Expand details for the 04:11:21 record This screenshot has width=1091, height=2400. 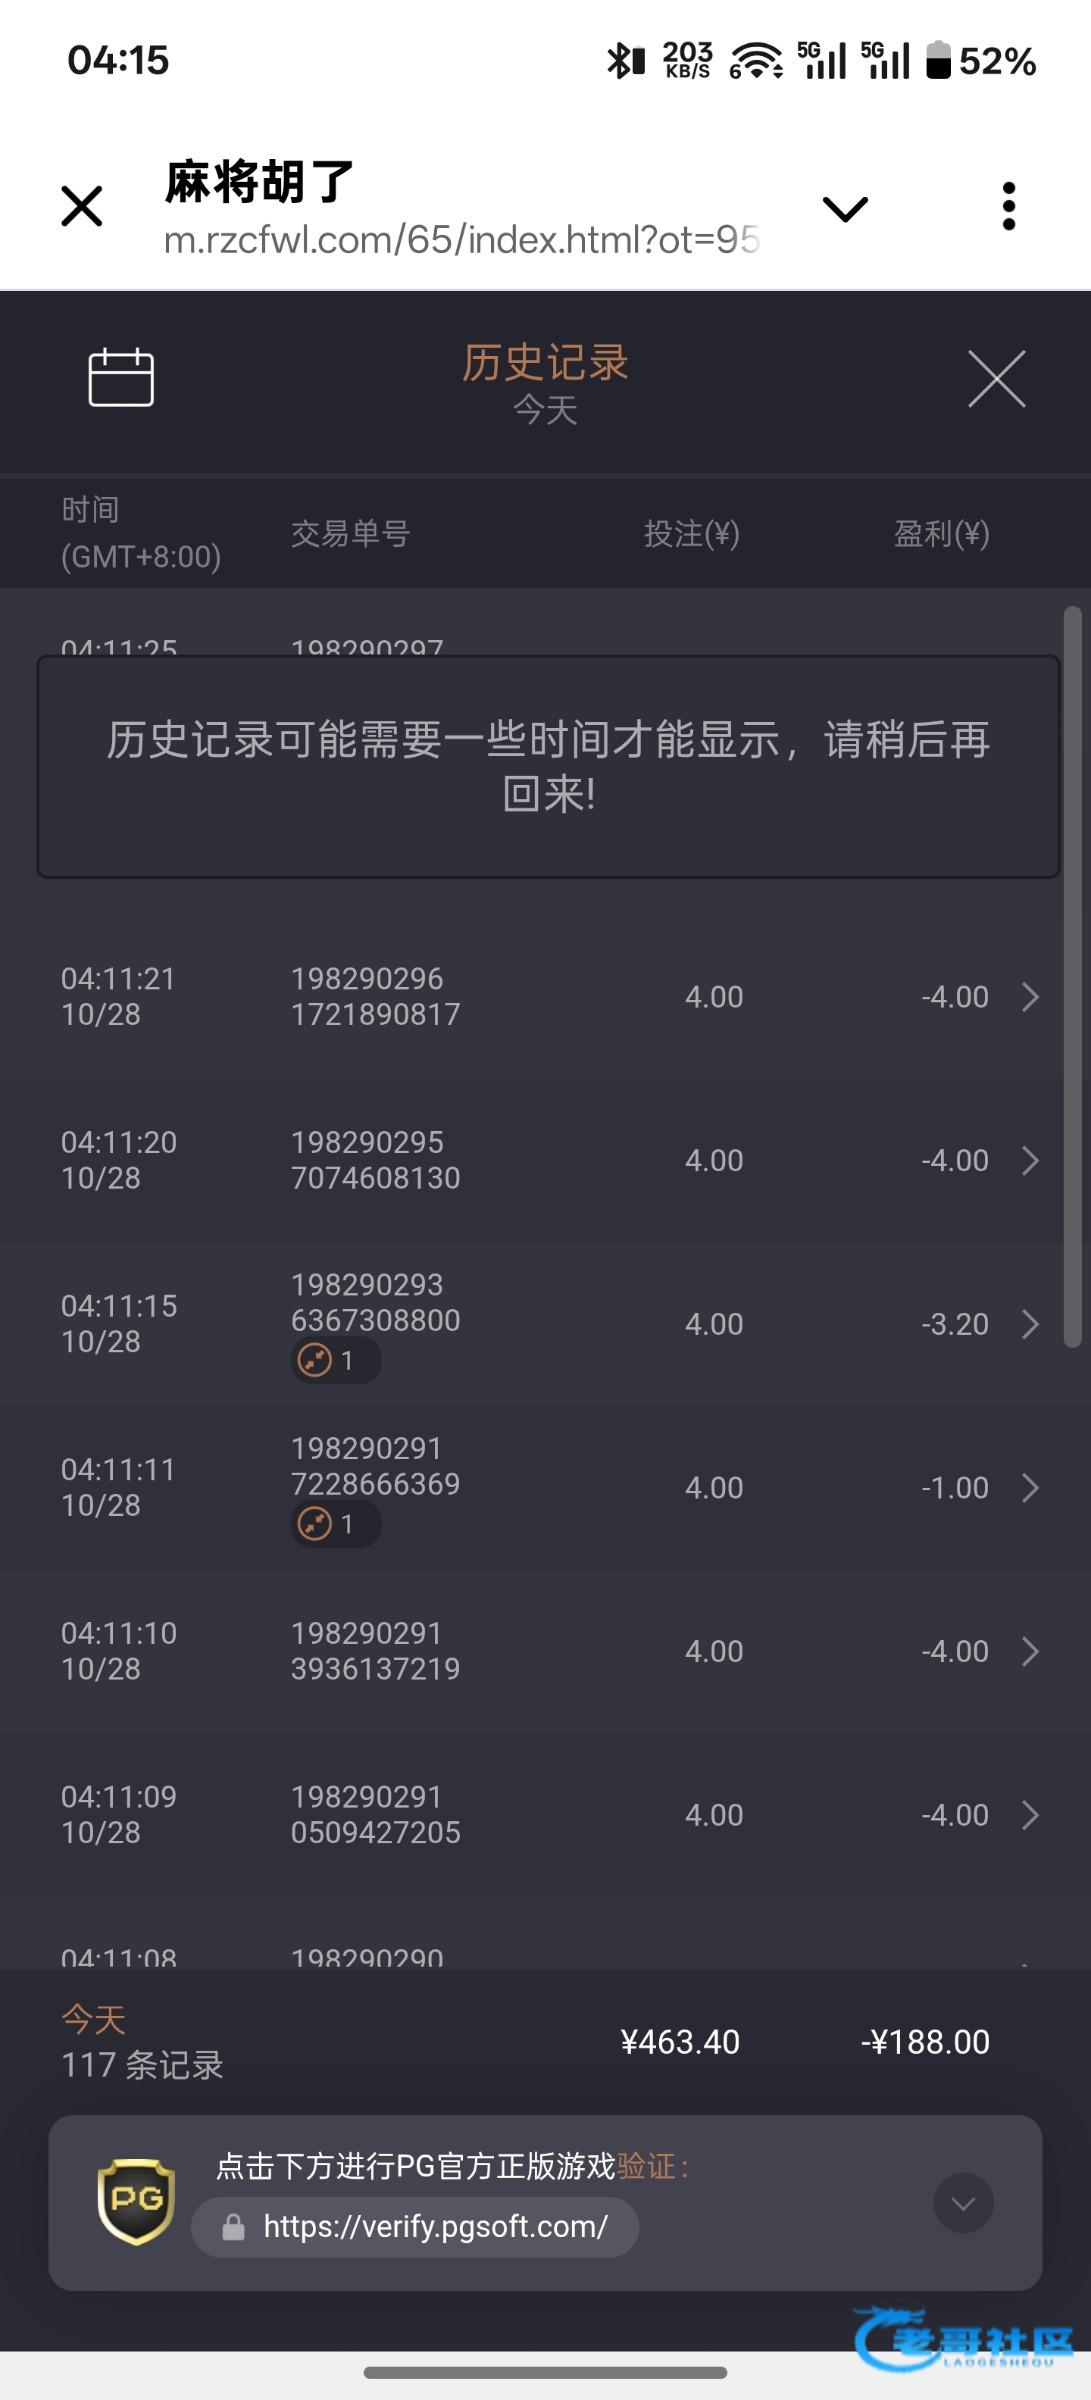point(1030,997)
